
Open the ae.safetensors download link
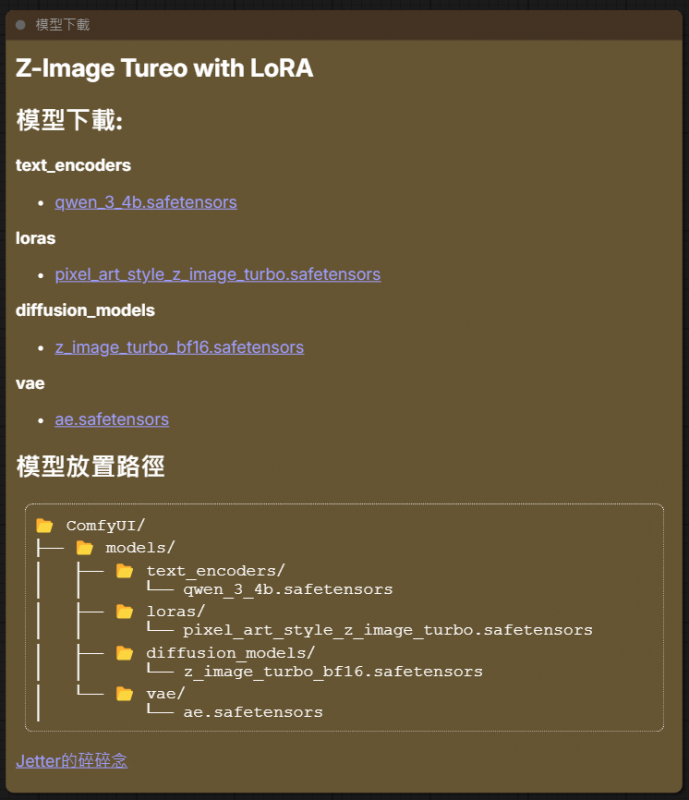coord(112,419)
